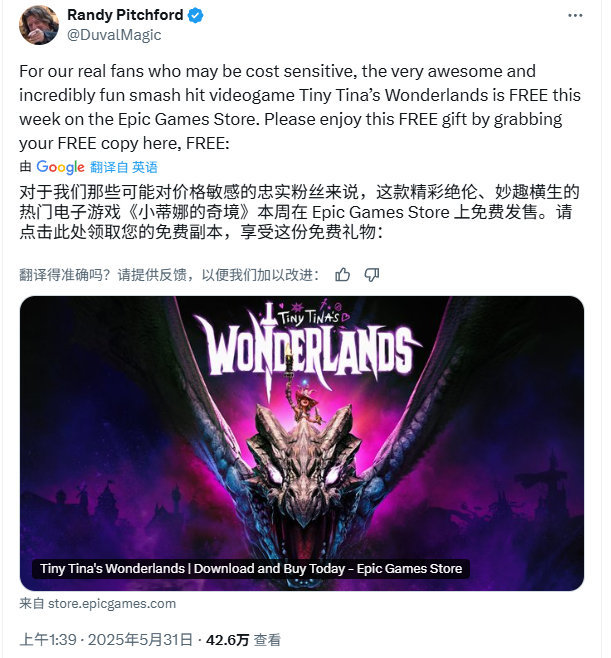Click Randy Pitchford's profile avatar

[x=39, y=25]
